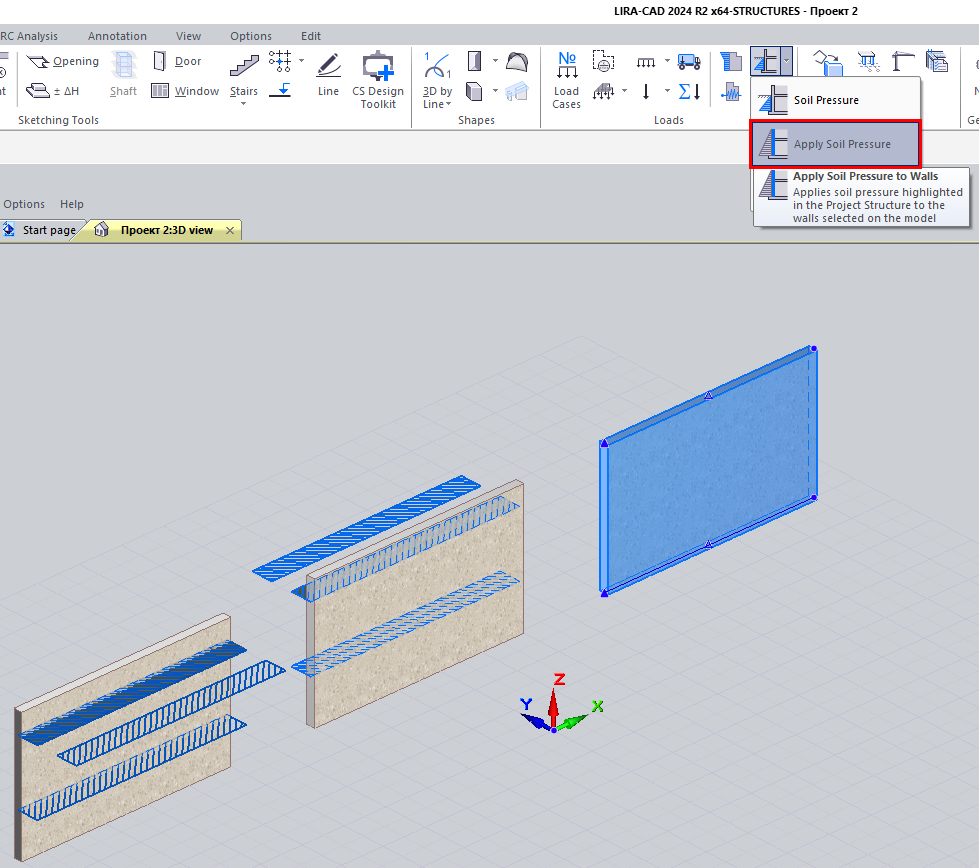
Task: Open Load Cases
Action: click(x=566, y=80)
